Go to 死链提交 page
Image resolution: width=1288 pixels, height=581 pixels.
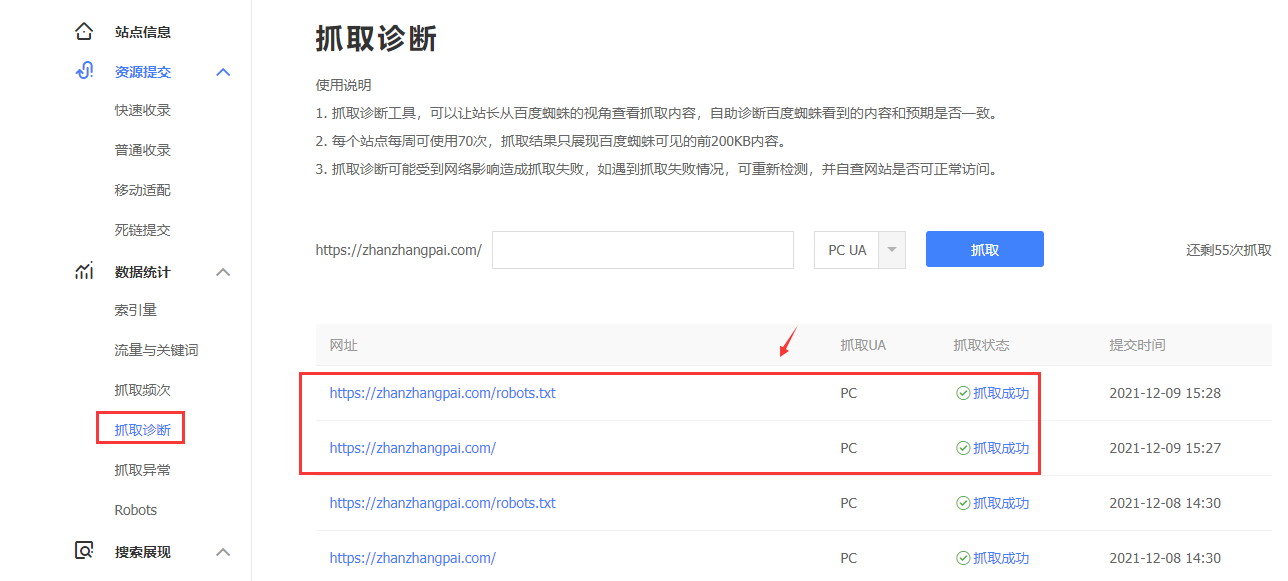[x=143, y=230]
